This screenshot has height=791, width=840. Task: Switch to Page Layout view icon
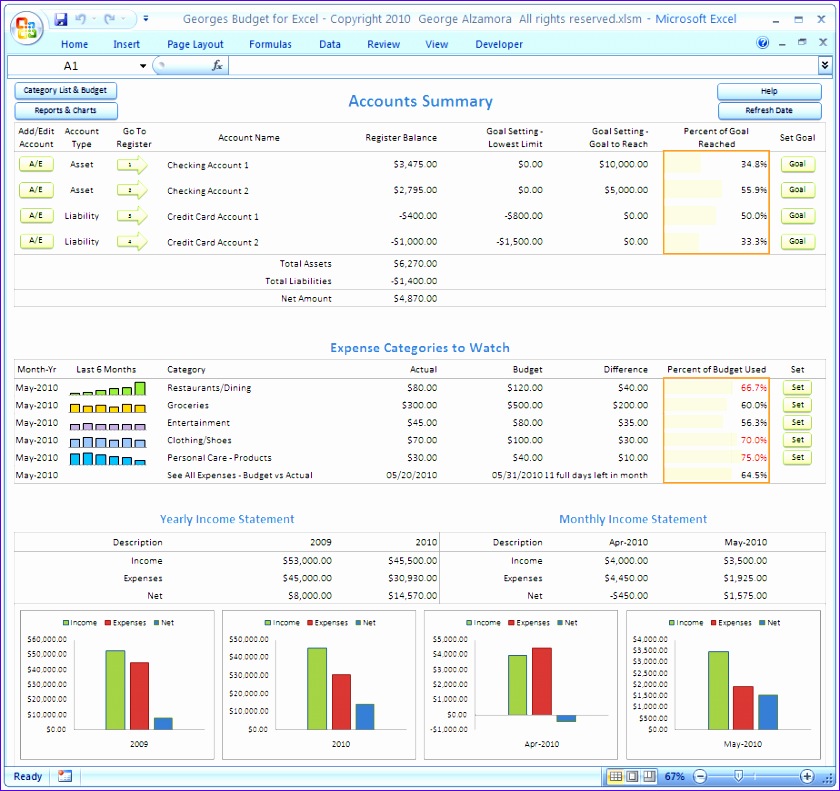pyautogui.click(x=633, y=776)
